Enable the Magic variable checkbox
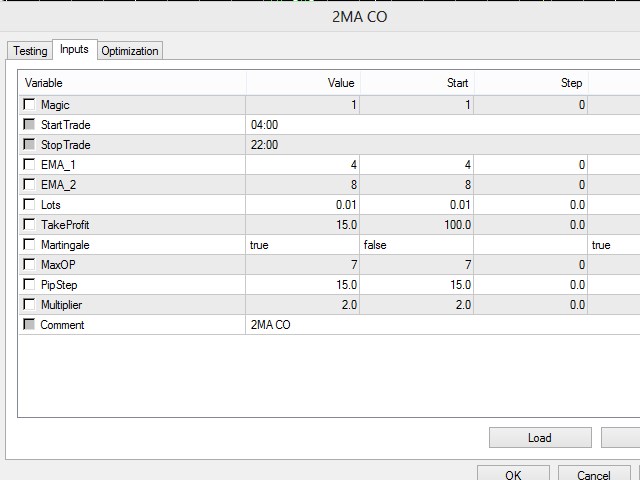Screen dimensions: 640x480 pyautogui.click(x=29, y=104)
